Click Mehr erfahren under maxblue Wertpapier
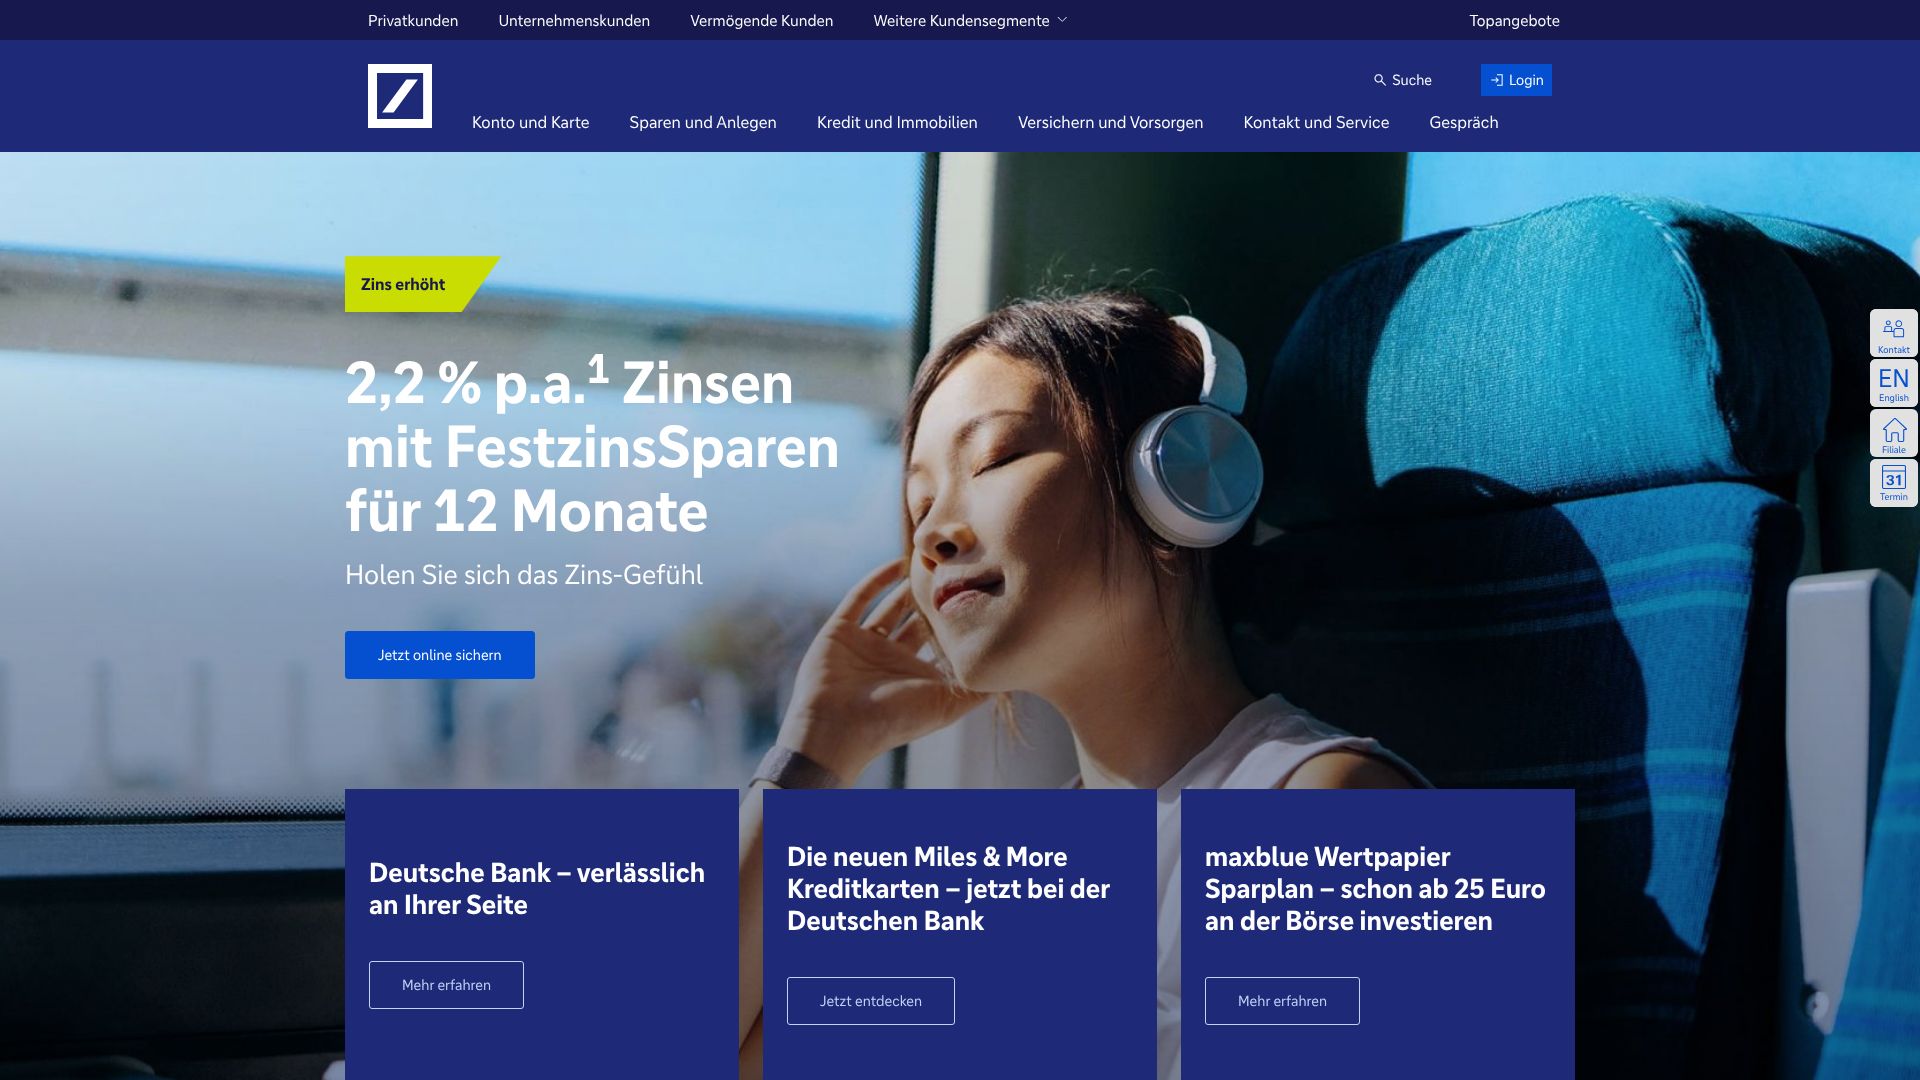Screen dimensions: 1920x1080 (x=1282, y=1001)
